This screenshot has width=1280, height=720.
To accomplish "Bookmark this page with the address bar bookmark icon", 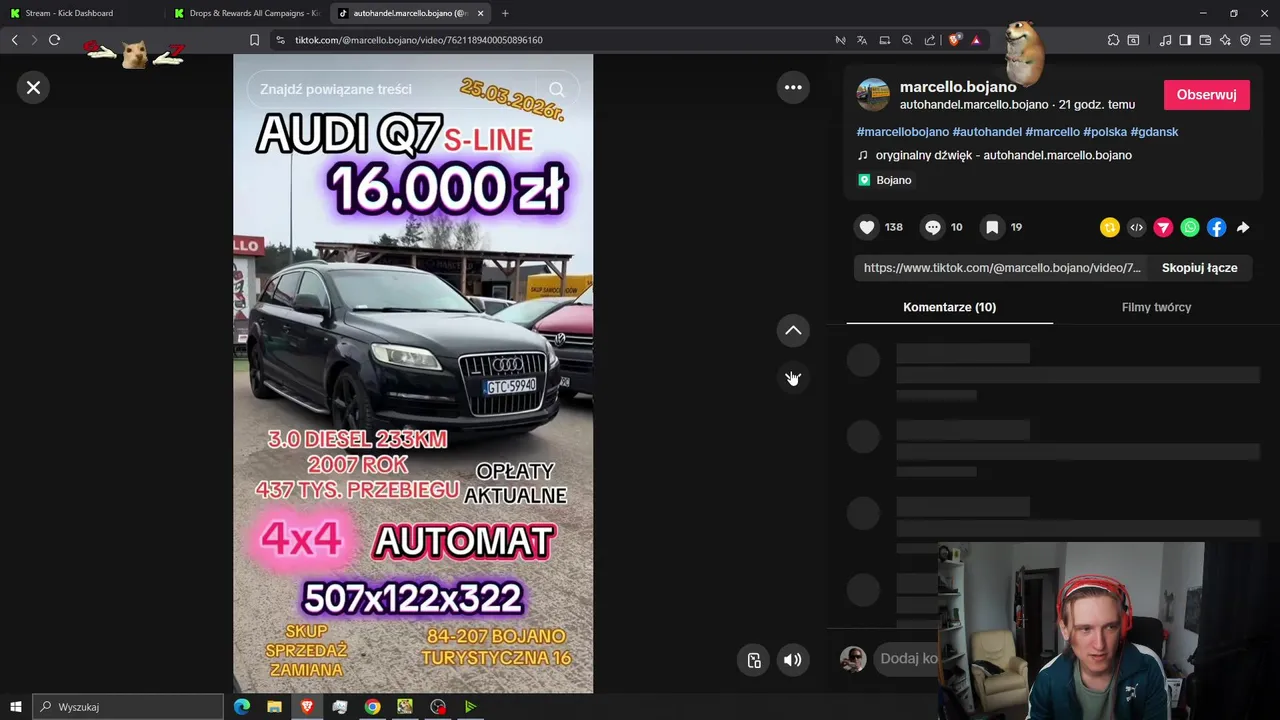I will [x=254, y=40].
